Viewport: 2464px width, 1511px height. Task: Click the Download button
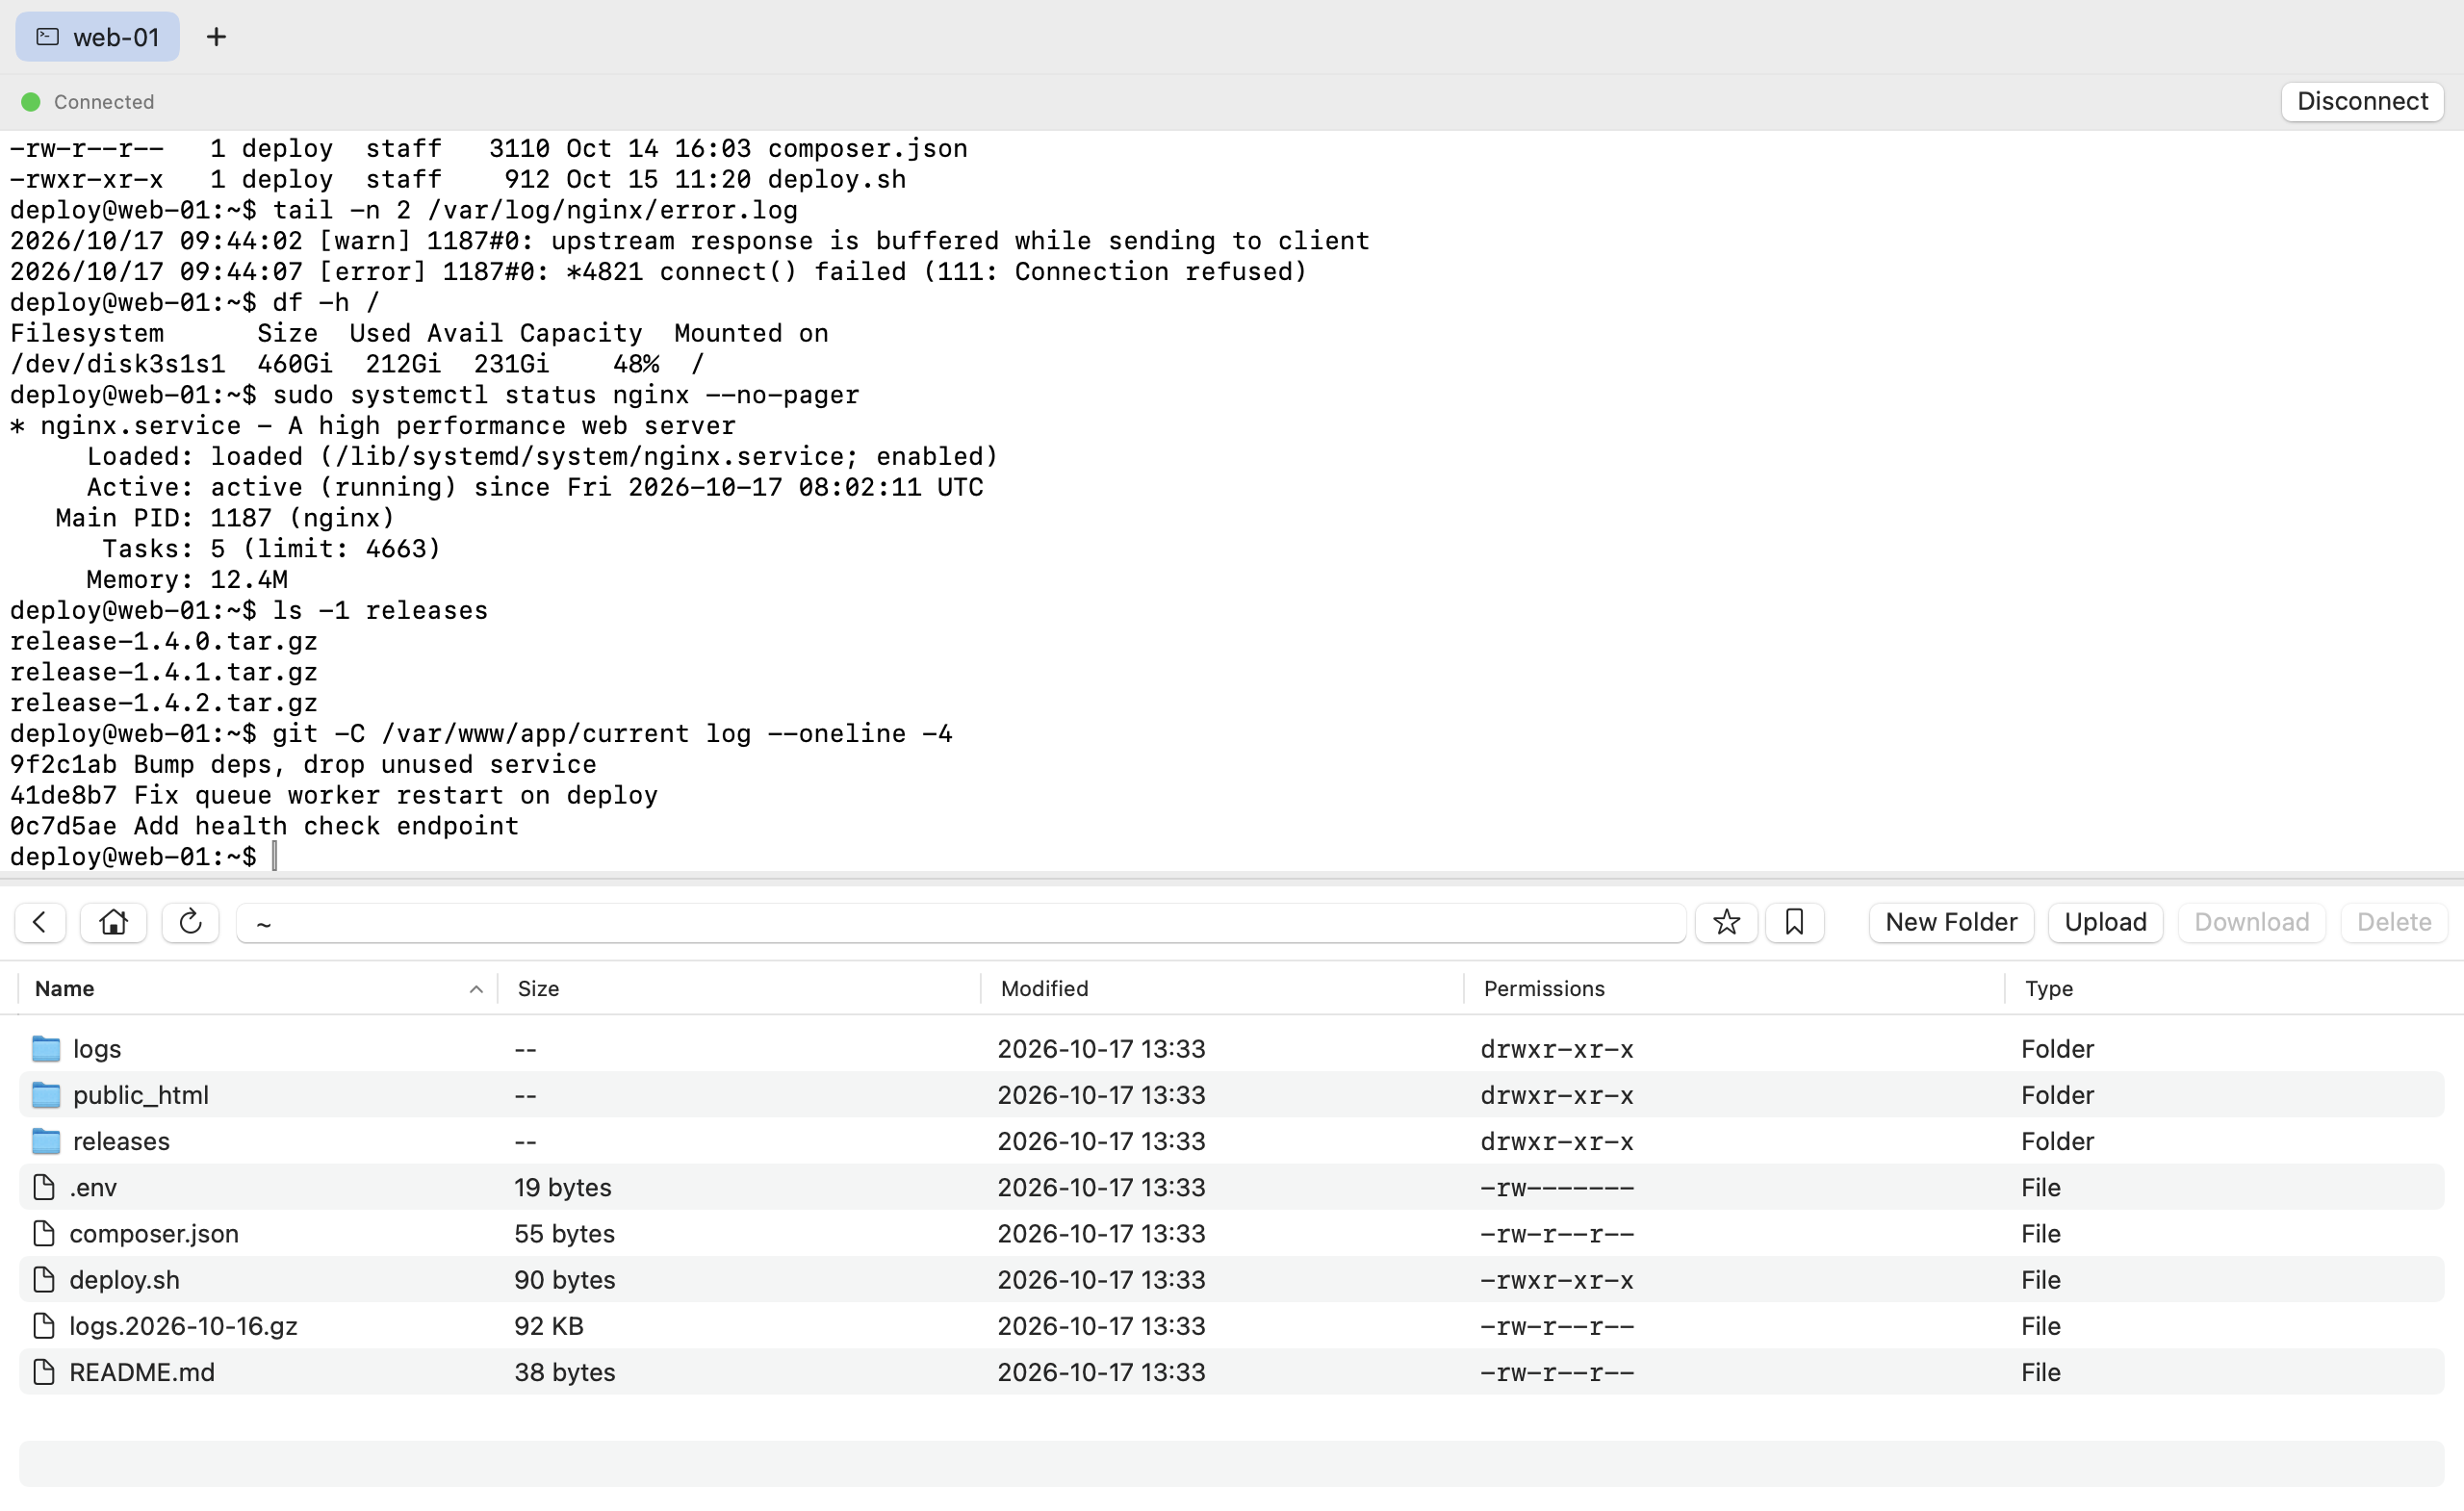(x=2251, y=921)
